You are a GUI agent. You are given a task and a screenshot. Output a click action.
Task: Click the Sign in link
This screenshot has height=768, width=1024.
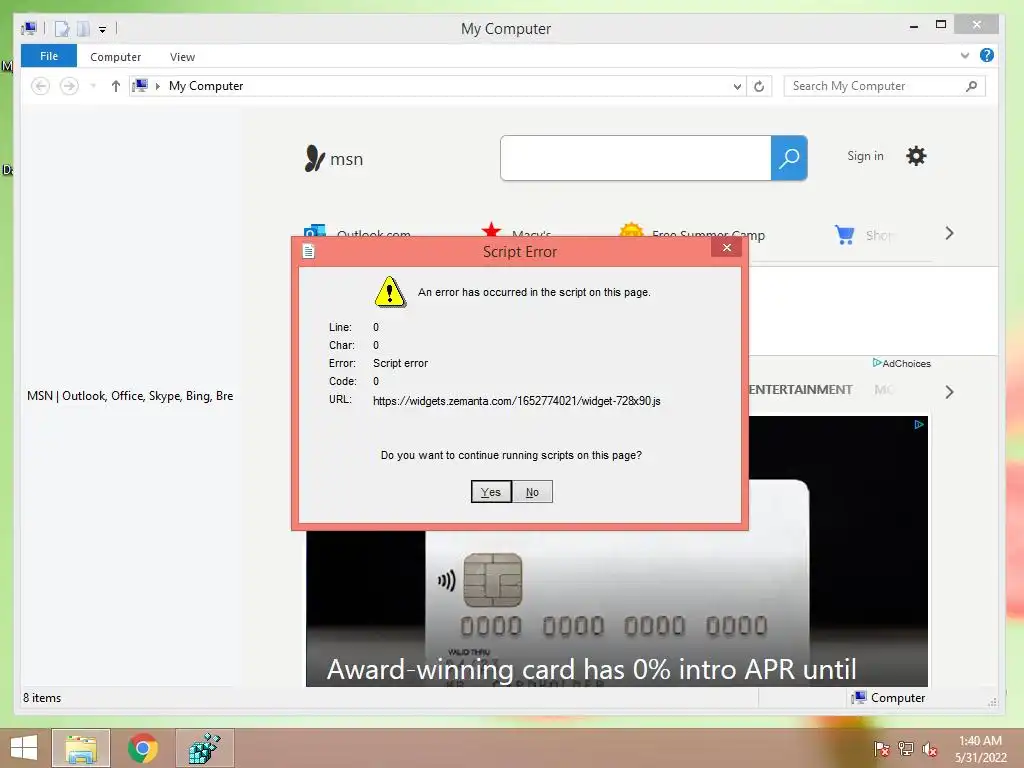pos(865,156)
